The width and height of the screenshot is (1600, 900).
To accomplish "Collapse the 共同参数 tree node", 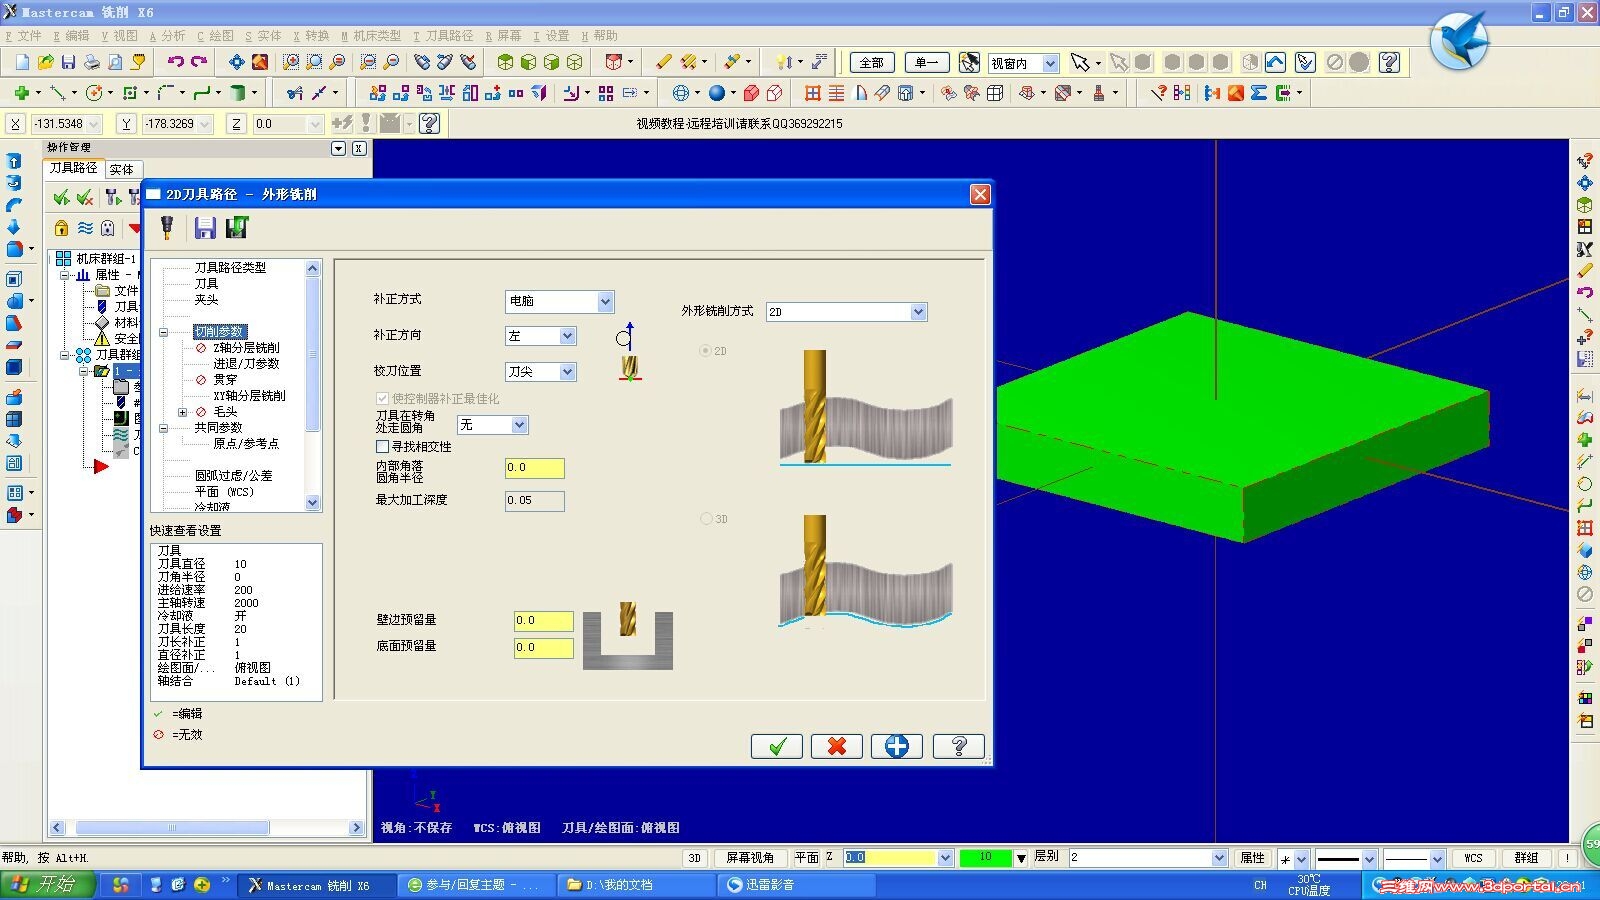I will (x=164, y=428).
